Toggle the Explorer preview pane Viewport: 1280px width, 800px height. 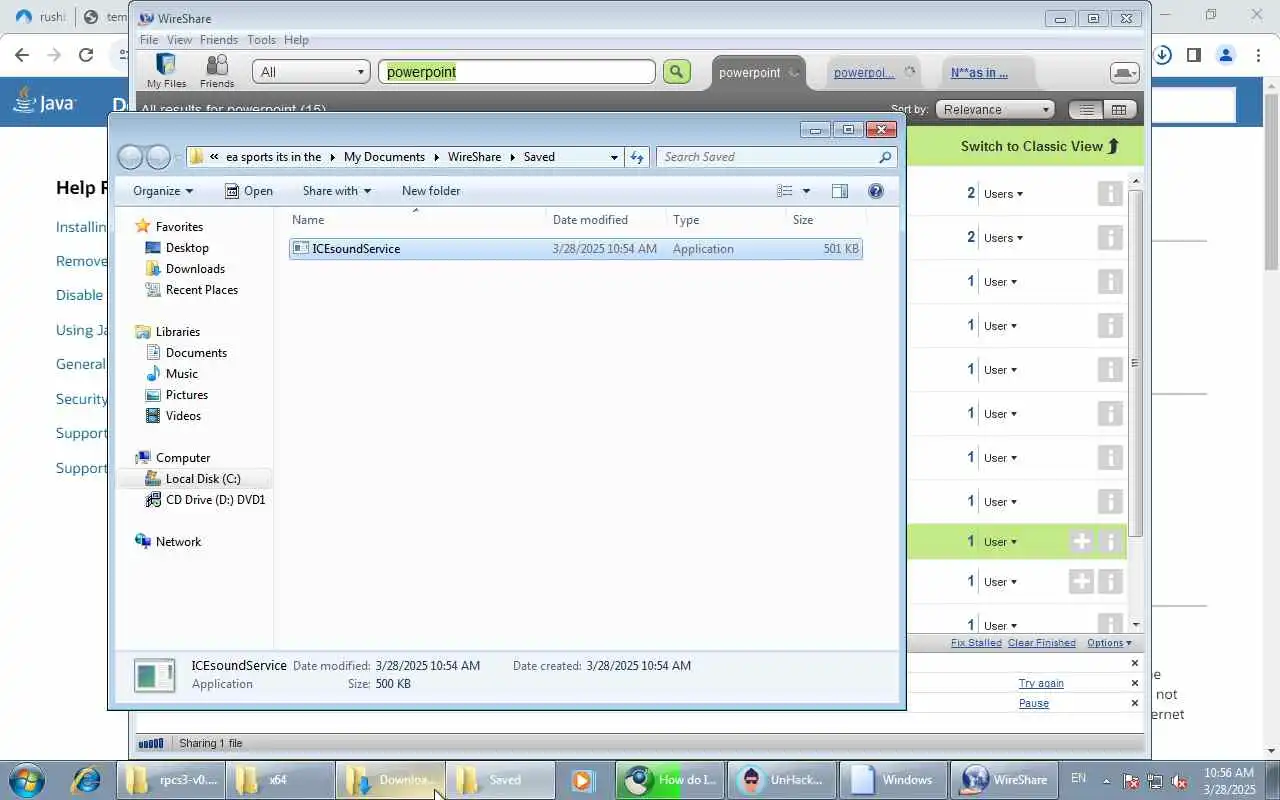coord(840,191)
